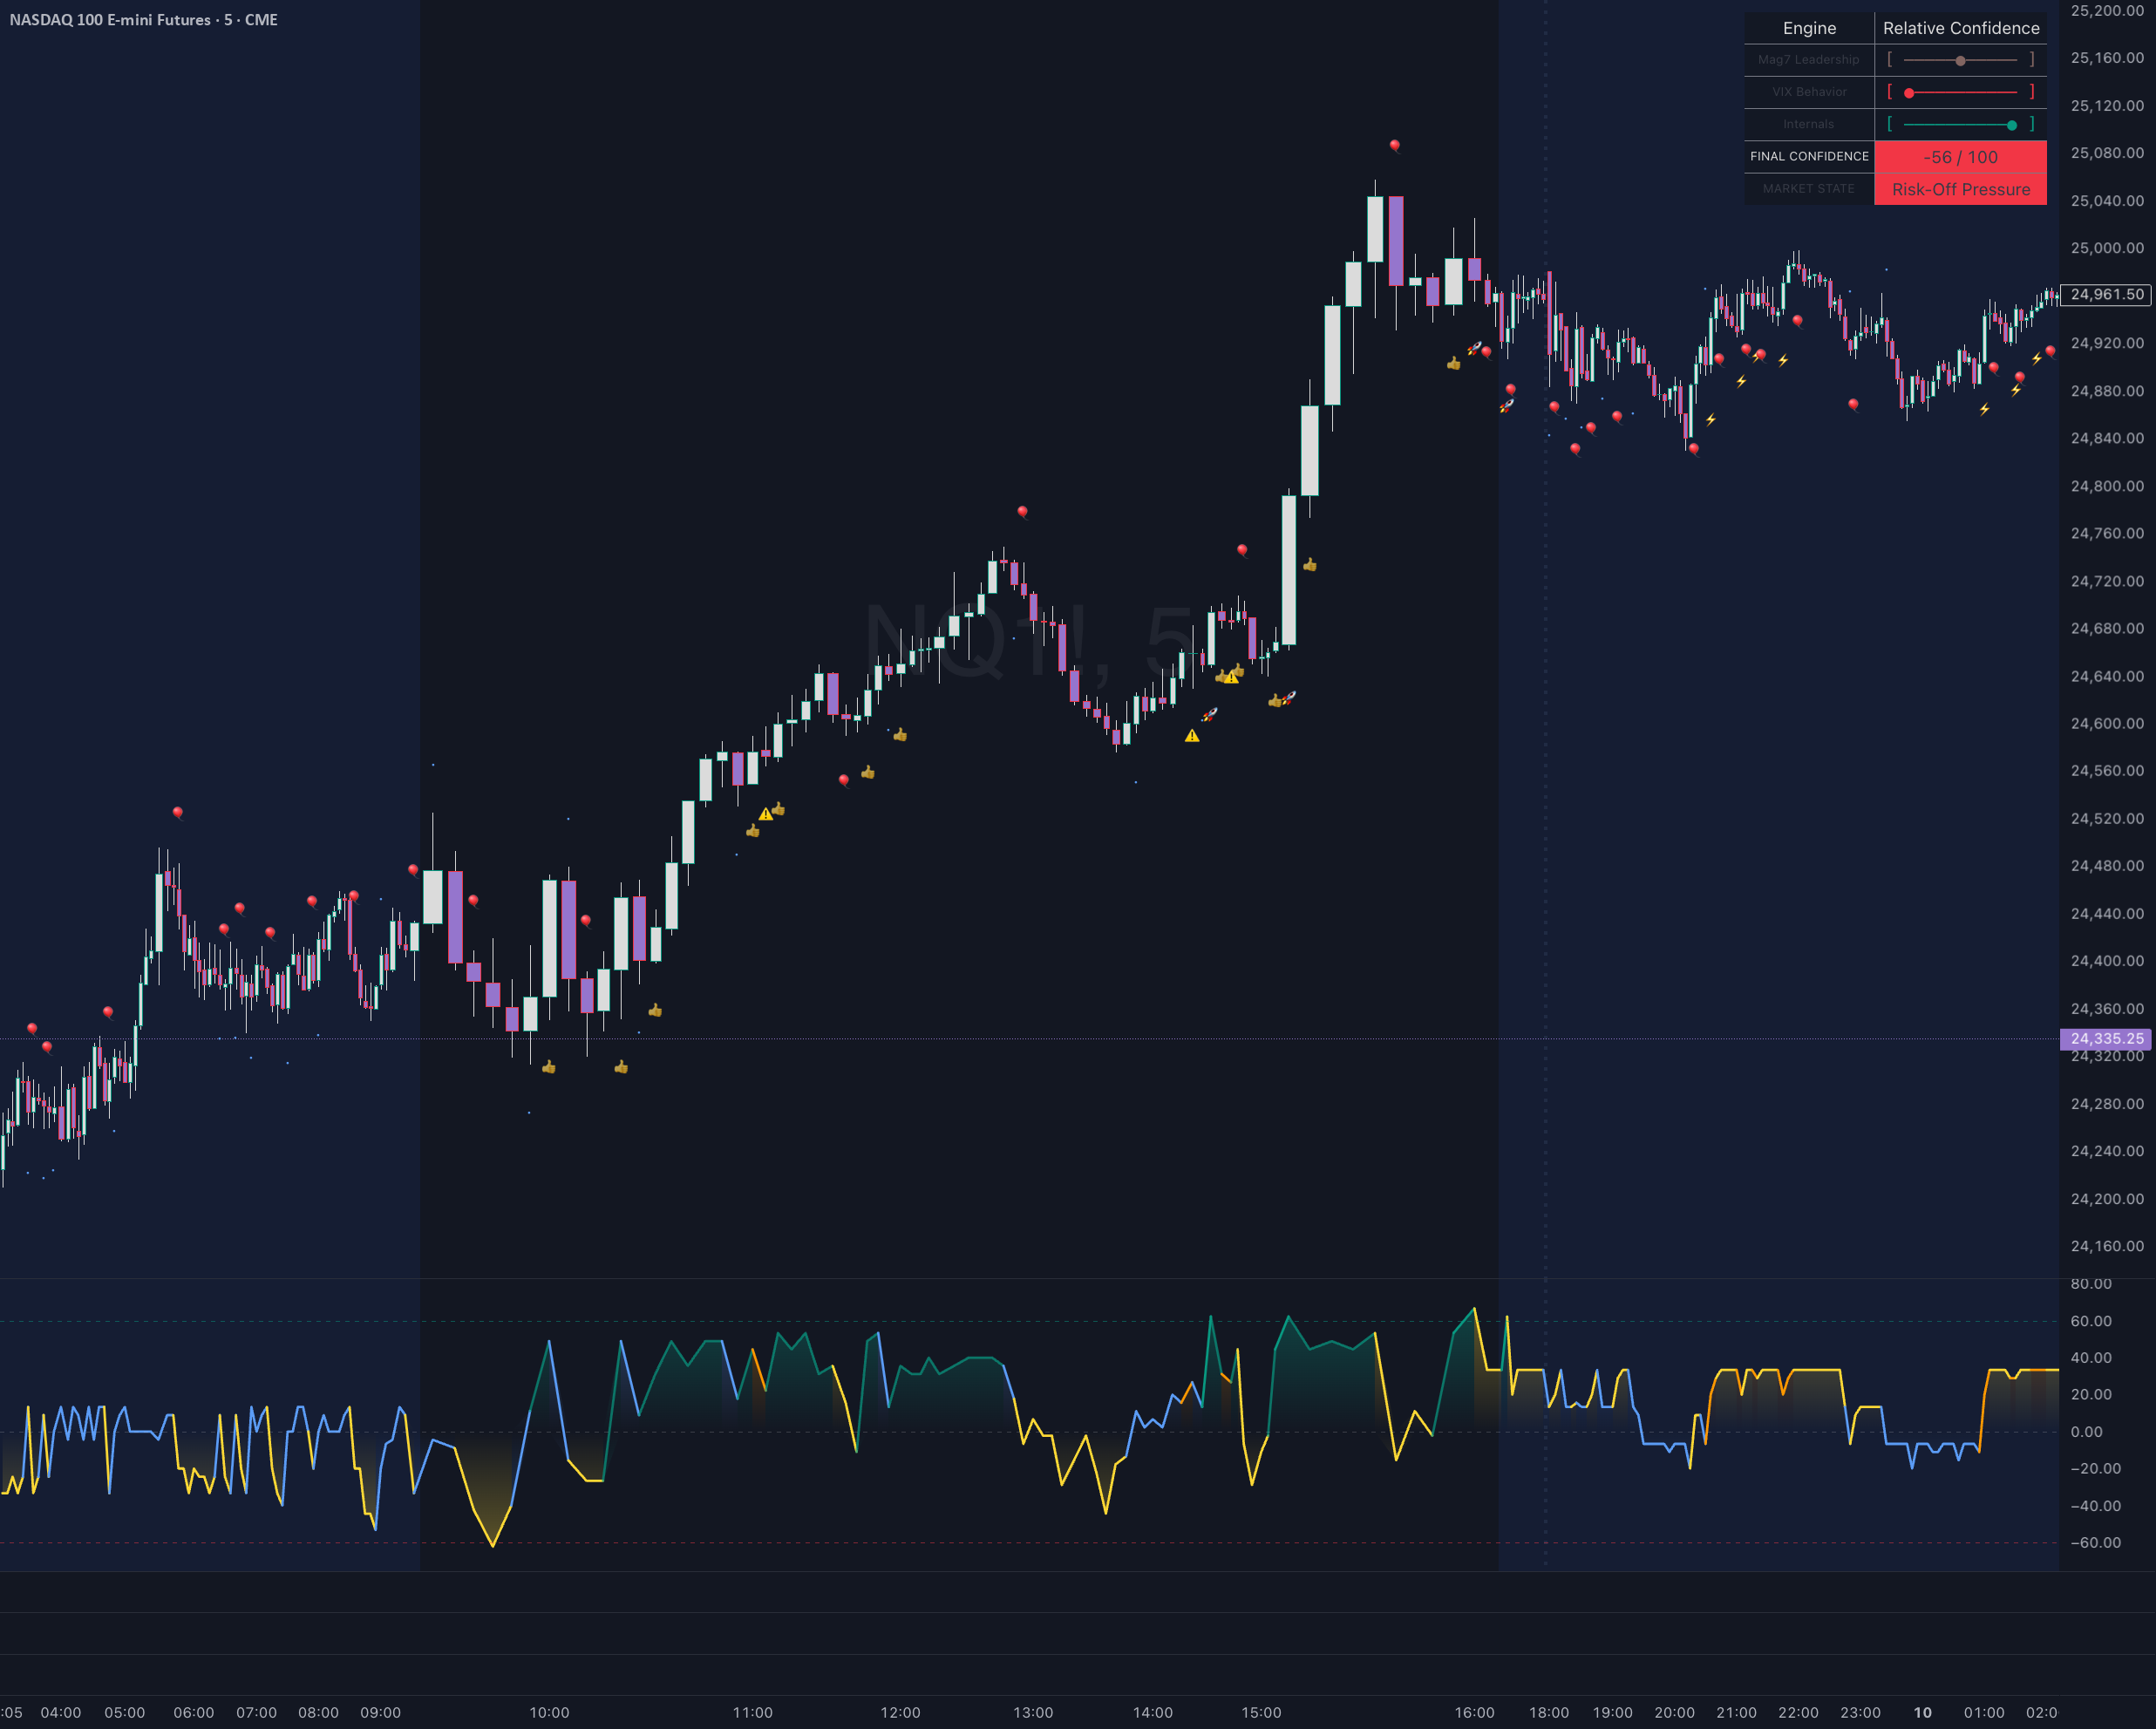Click the purple 24,335.25 price label

coord(2106,1039)
